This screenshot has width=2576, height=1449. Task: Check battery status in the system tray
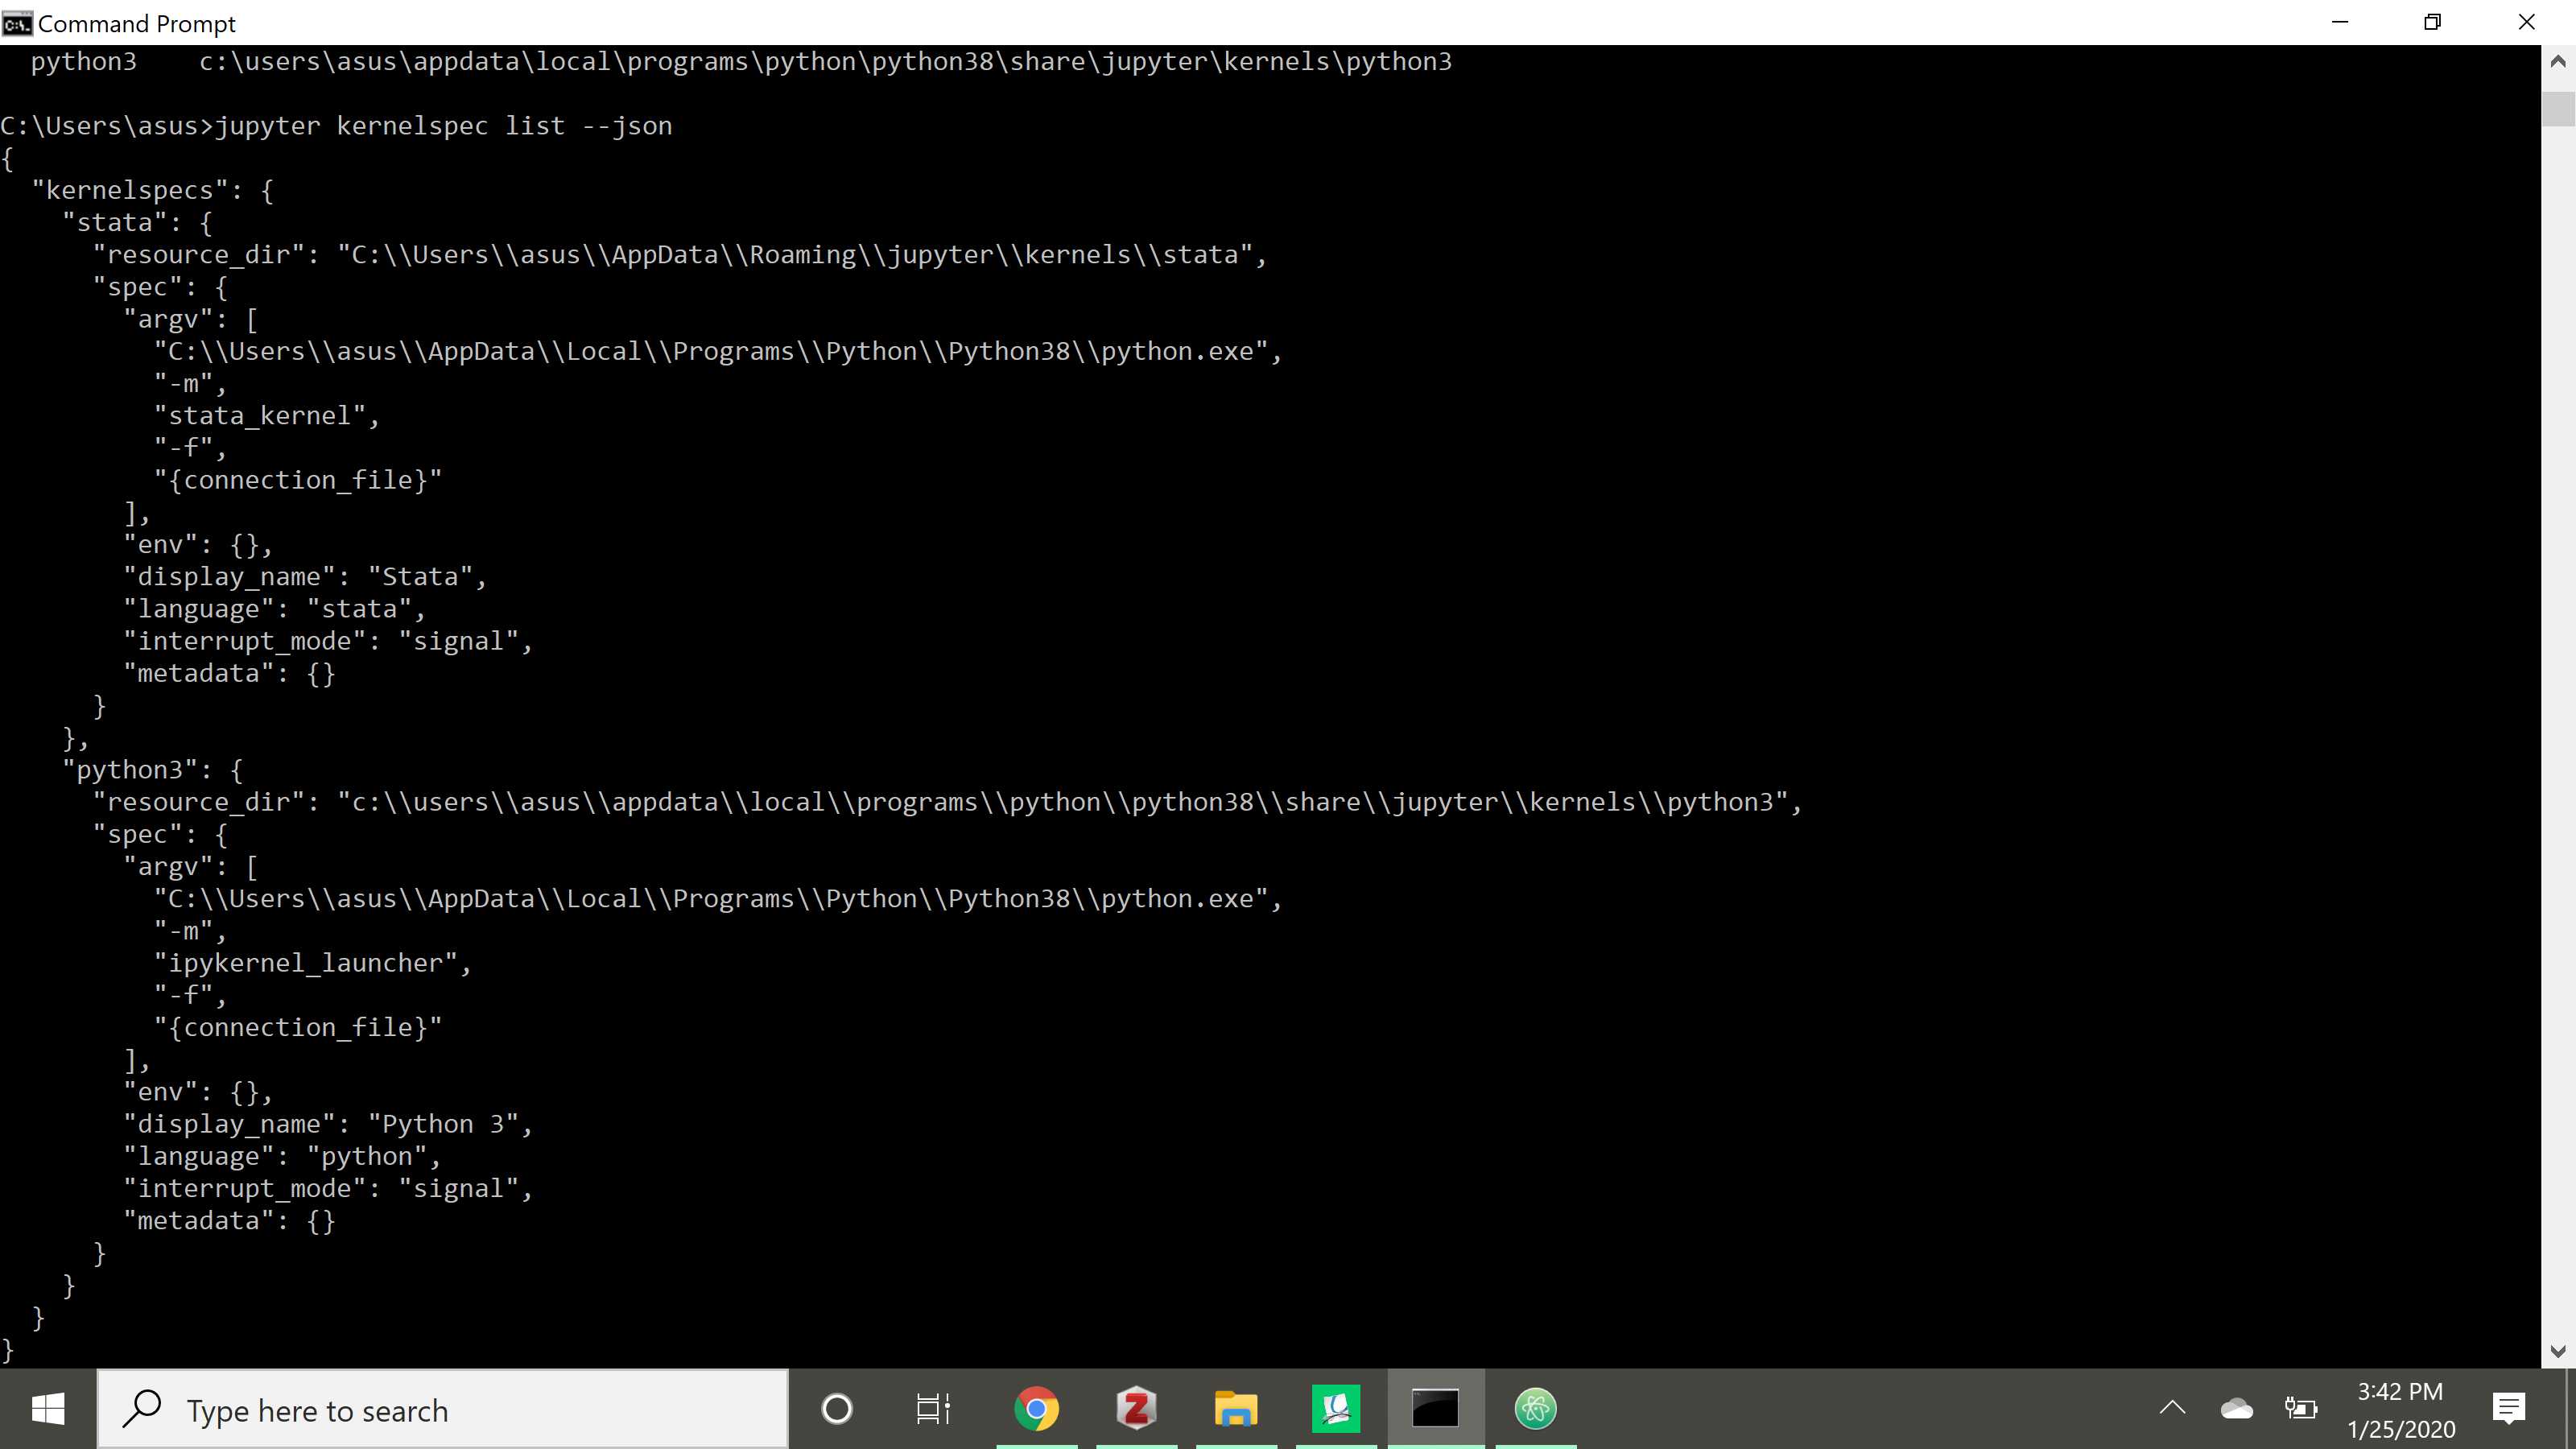tap(2303, 1410)
